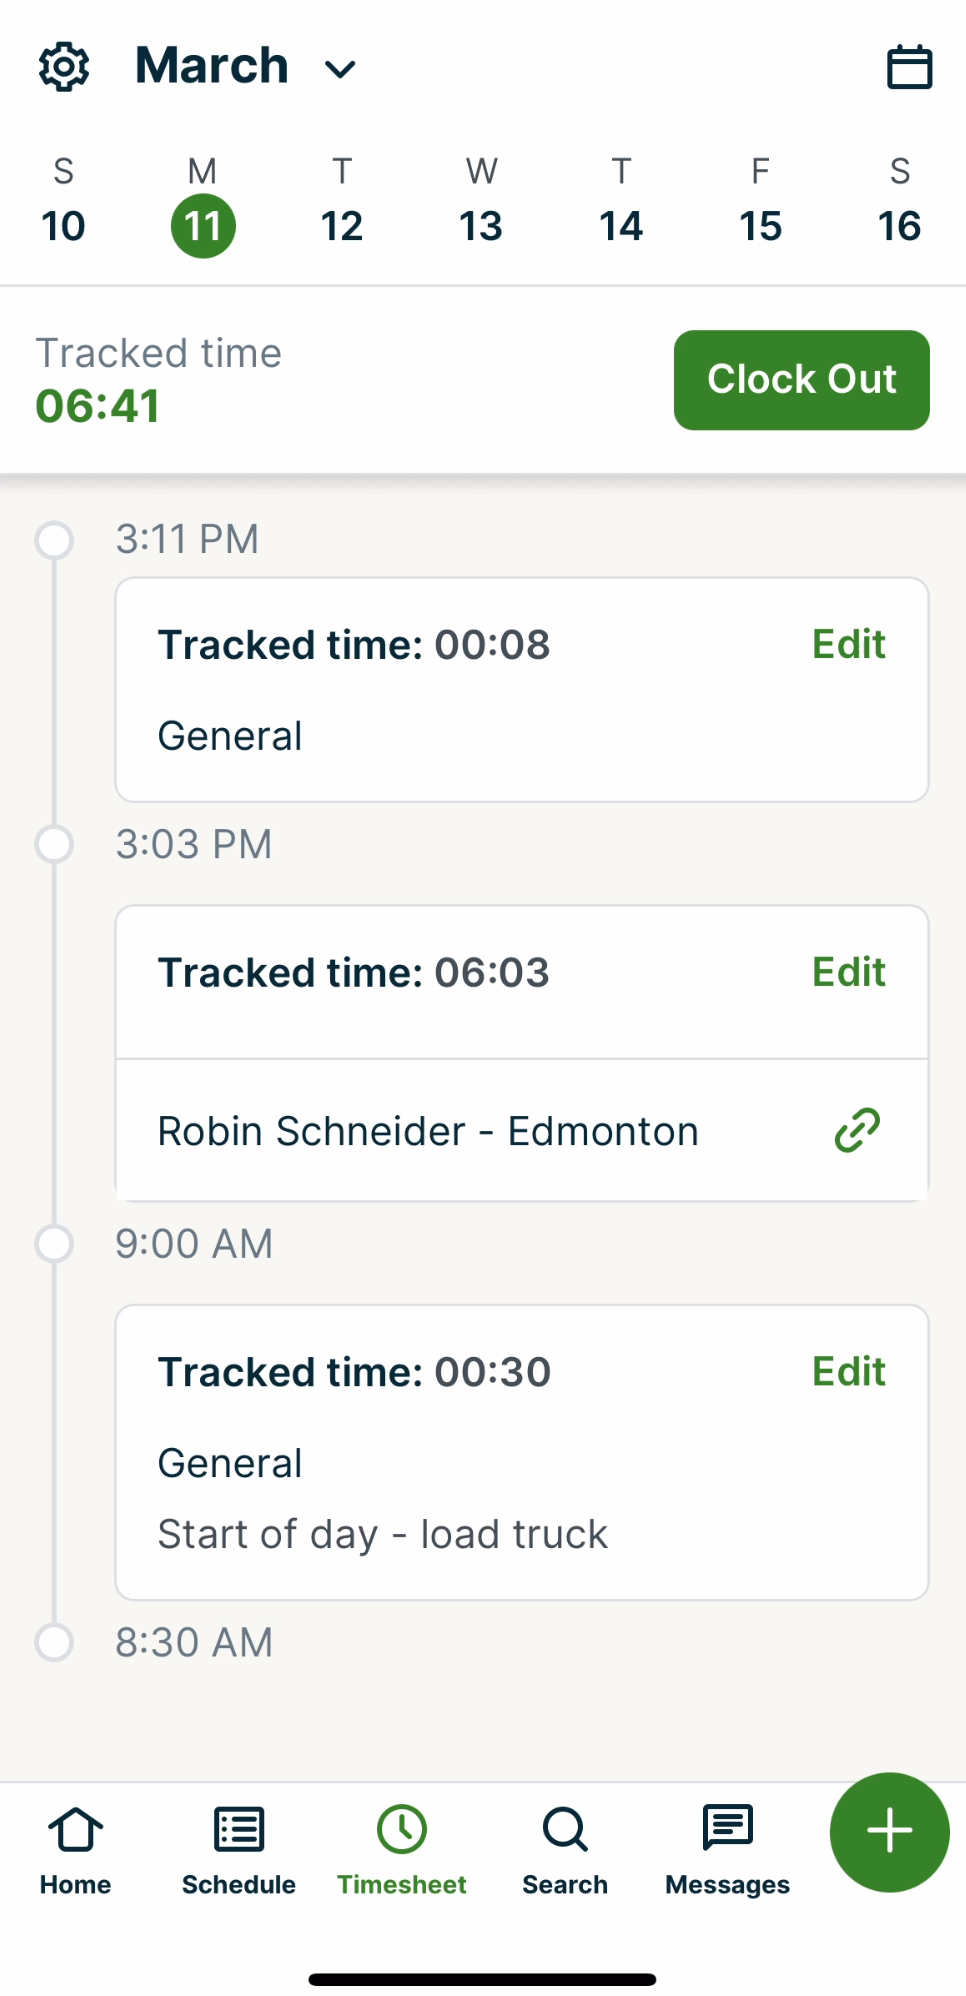Click the 3:03 PM timeline marker

point(54,844)
